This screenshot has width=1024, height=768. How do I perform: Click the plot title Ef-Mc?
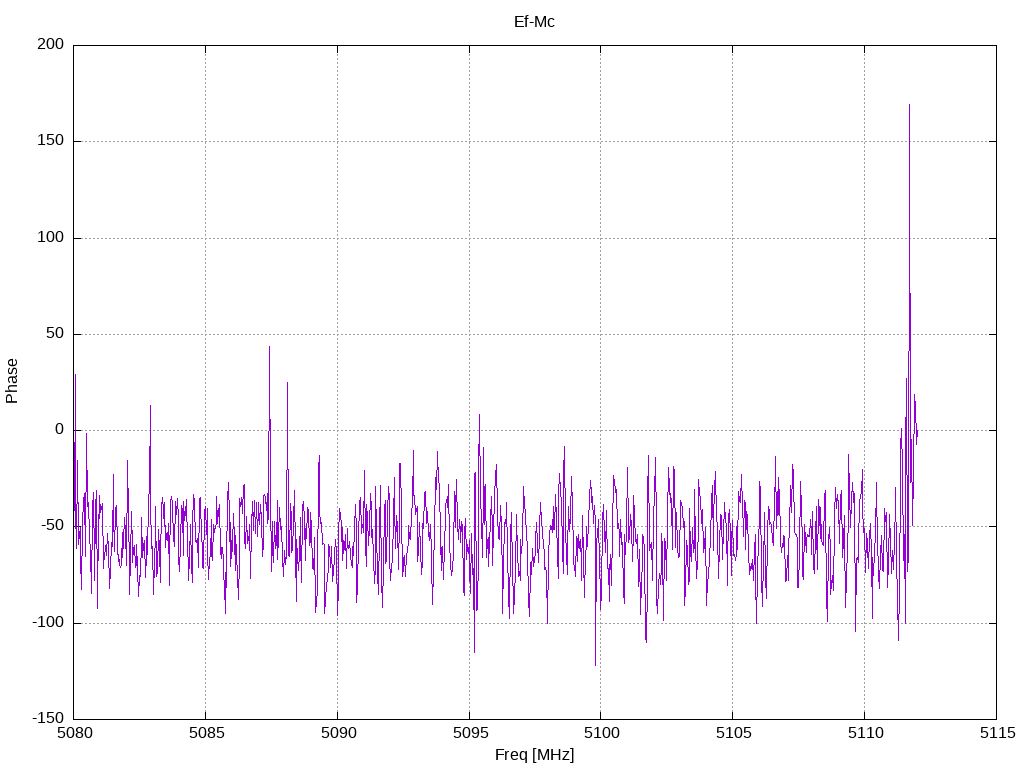(x=534, y=21)
